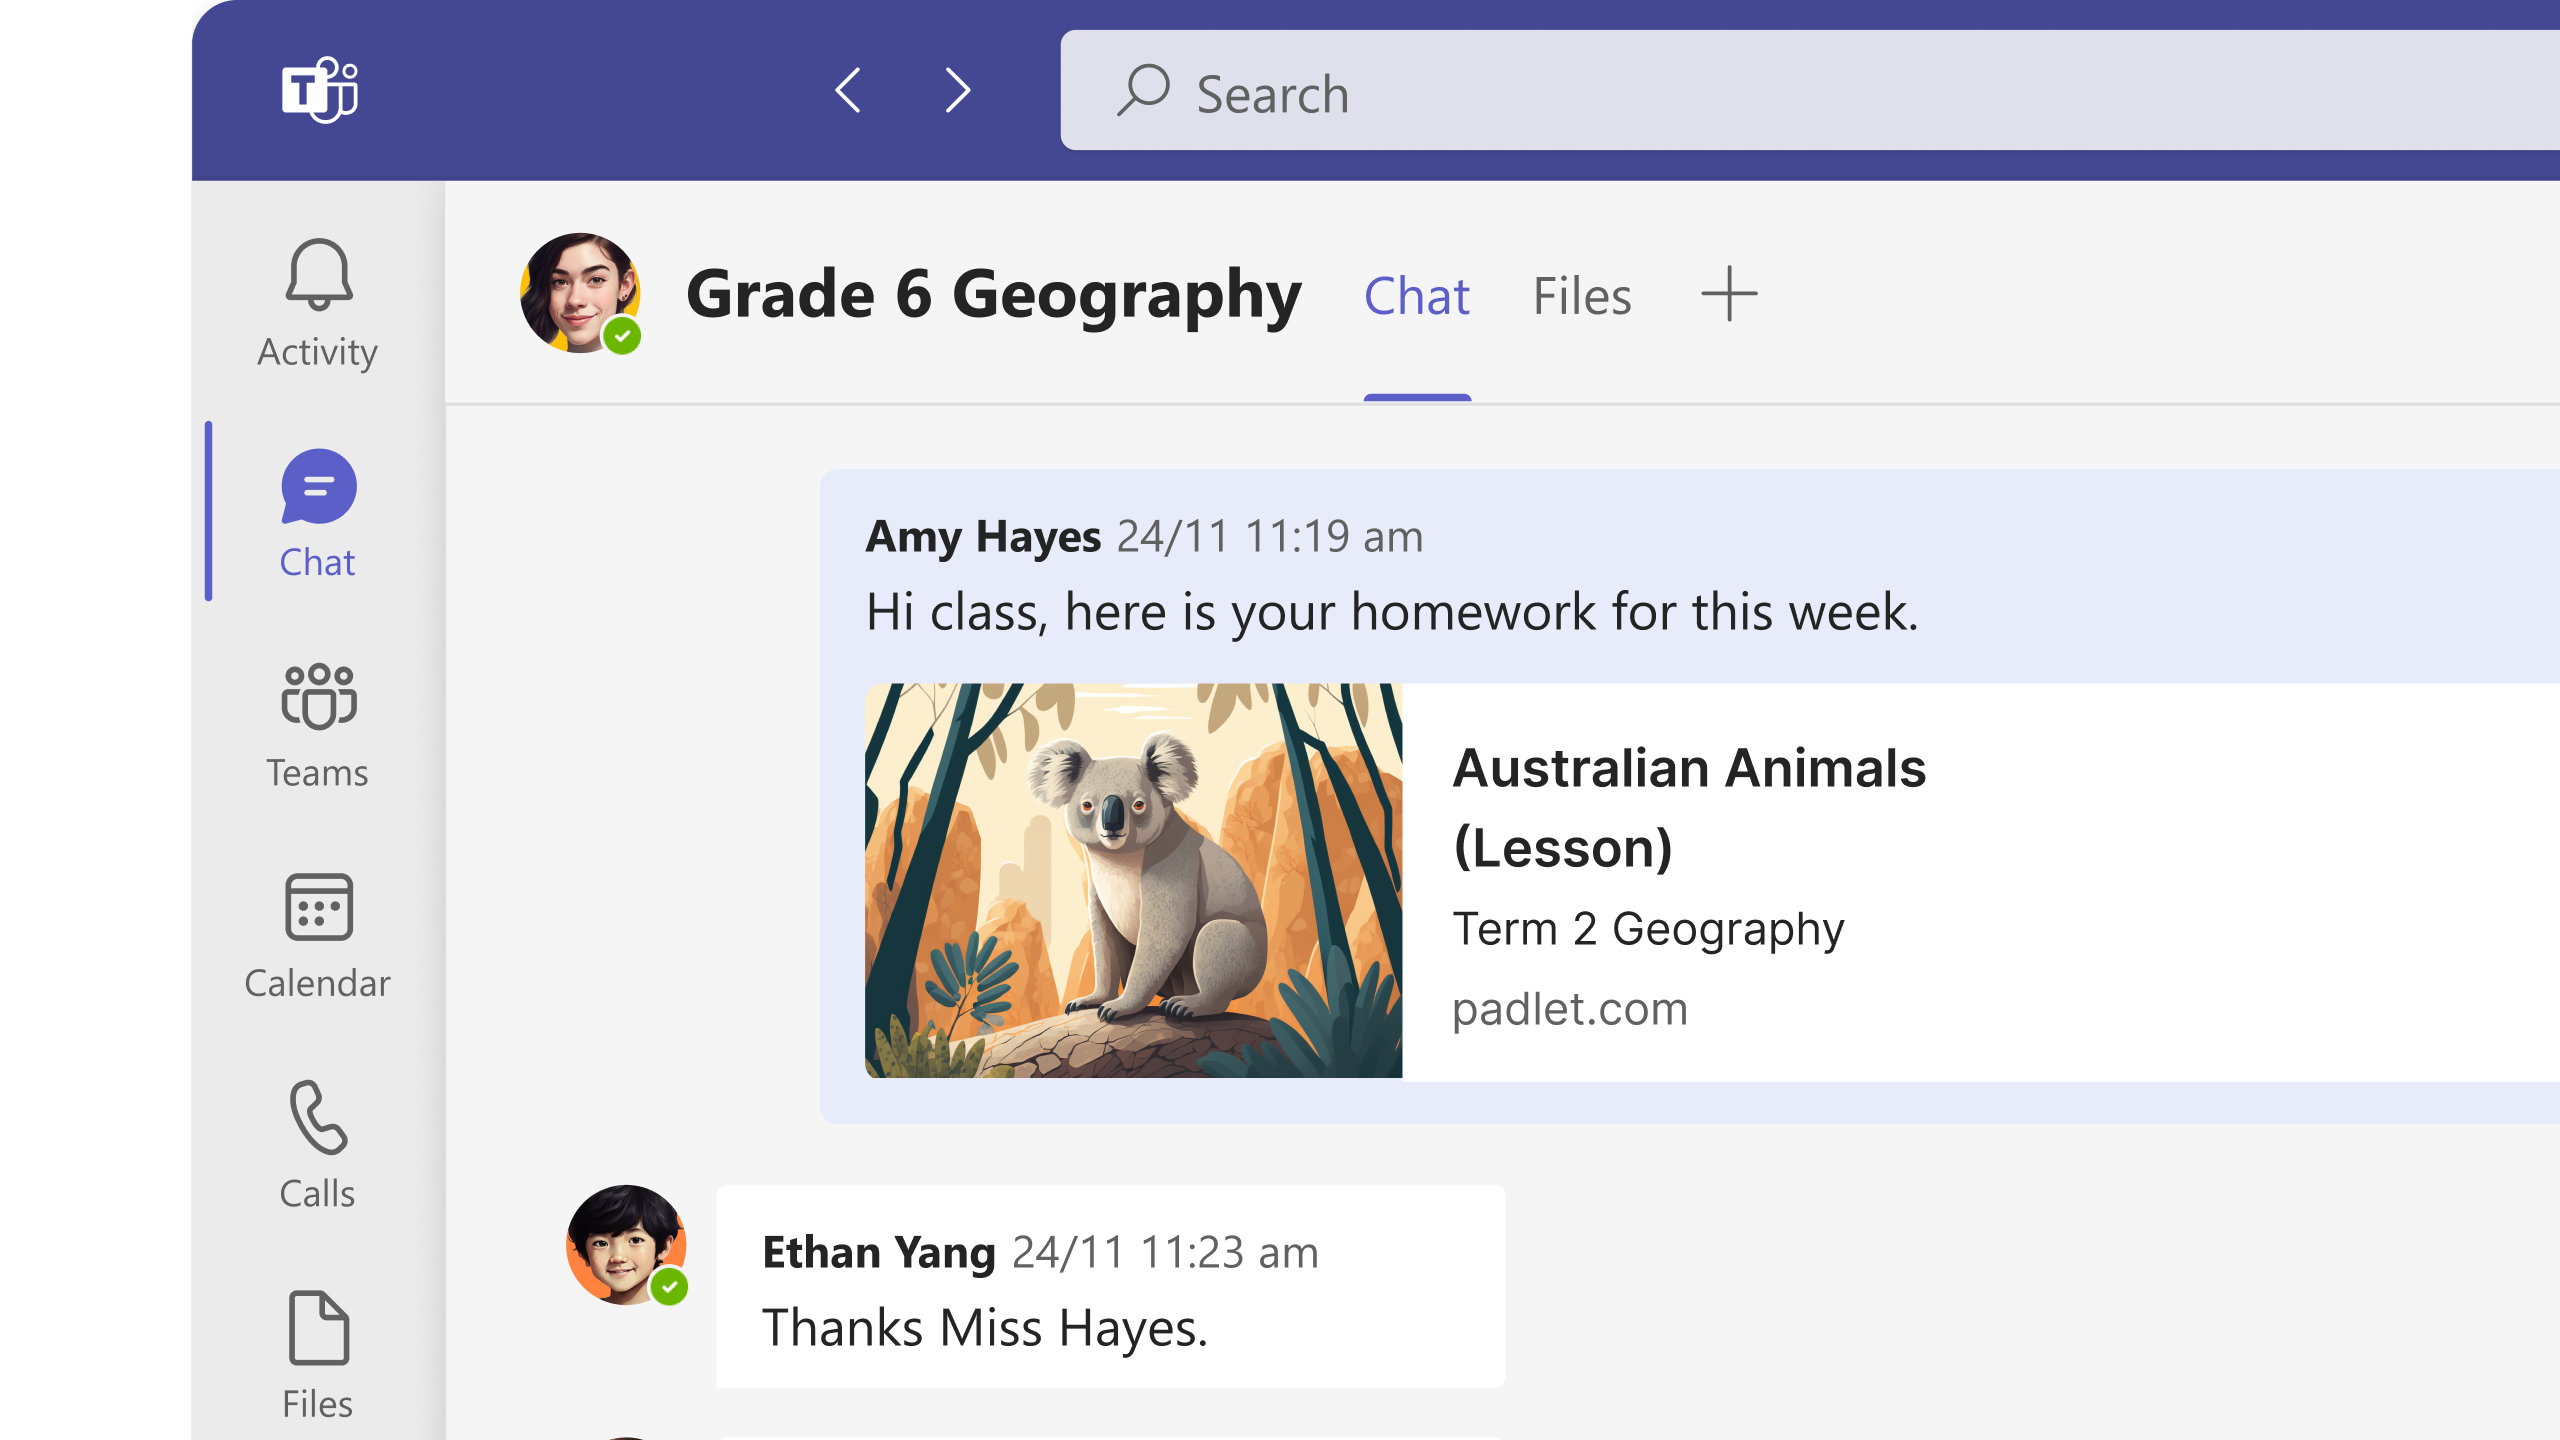Open the Australian Animals (Lesson) link
The image size is (2560, 1440).
1689,808
